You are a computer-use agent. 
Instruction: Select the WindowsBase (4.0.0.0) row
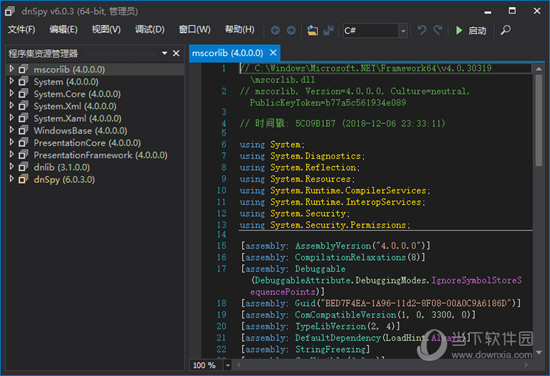coord(95,130)
